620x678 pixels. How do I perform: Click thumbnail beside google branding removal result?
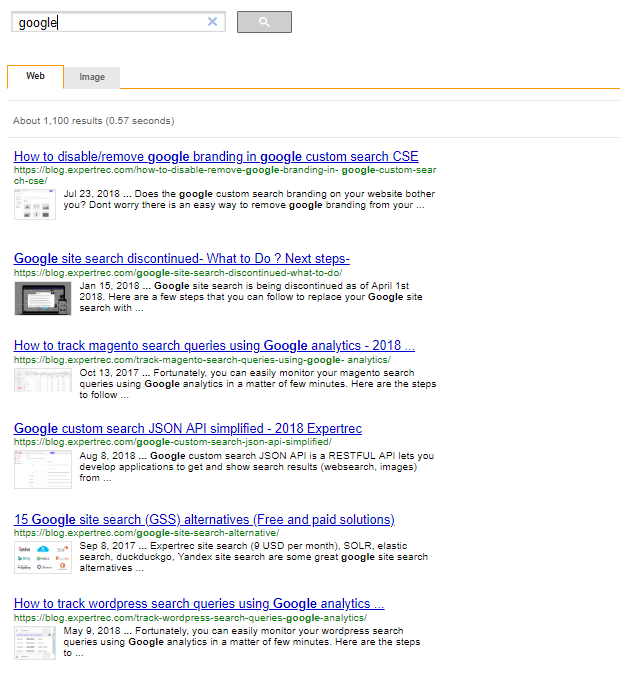tap(35, 205)
